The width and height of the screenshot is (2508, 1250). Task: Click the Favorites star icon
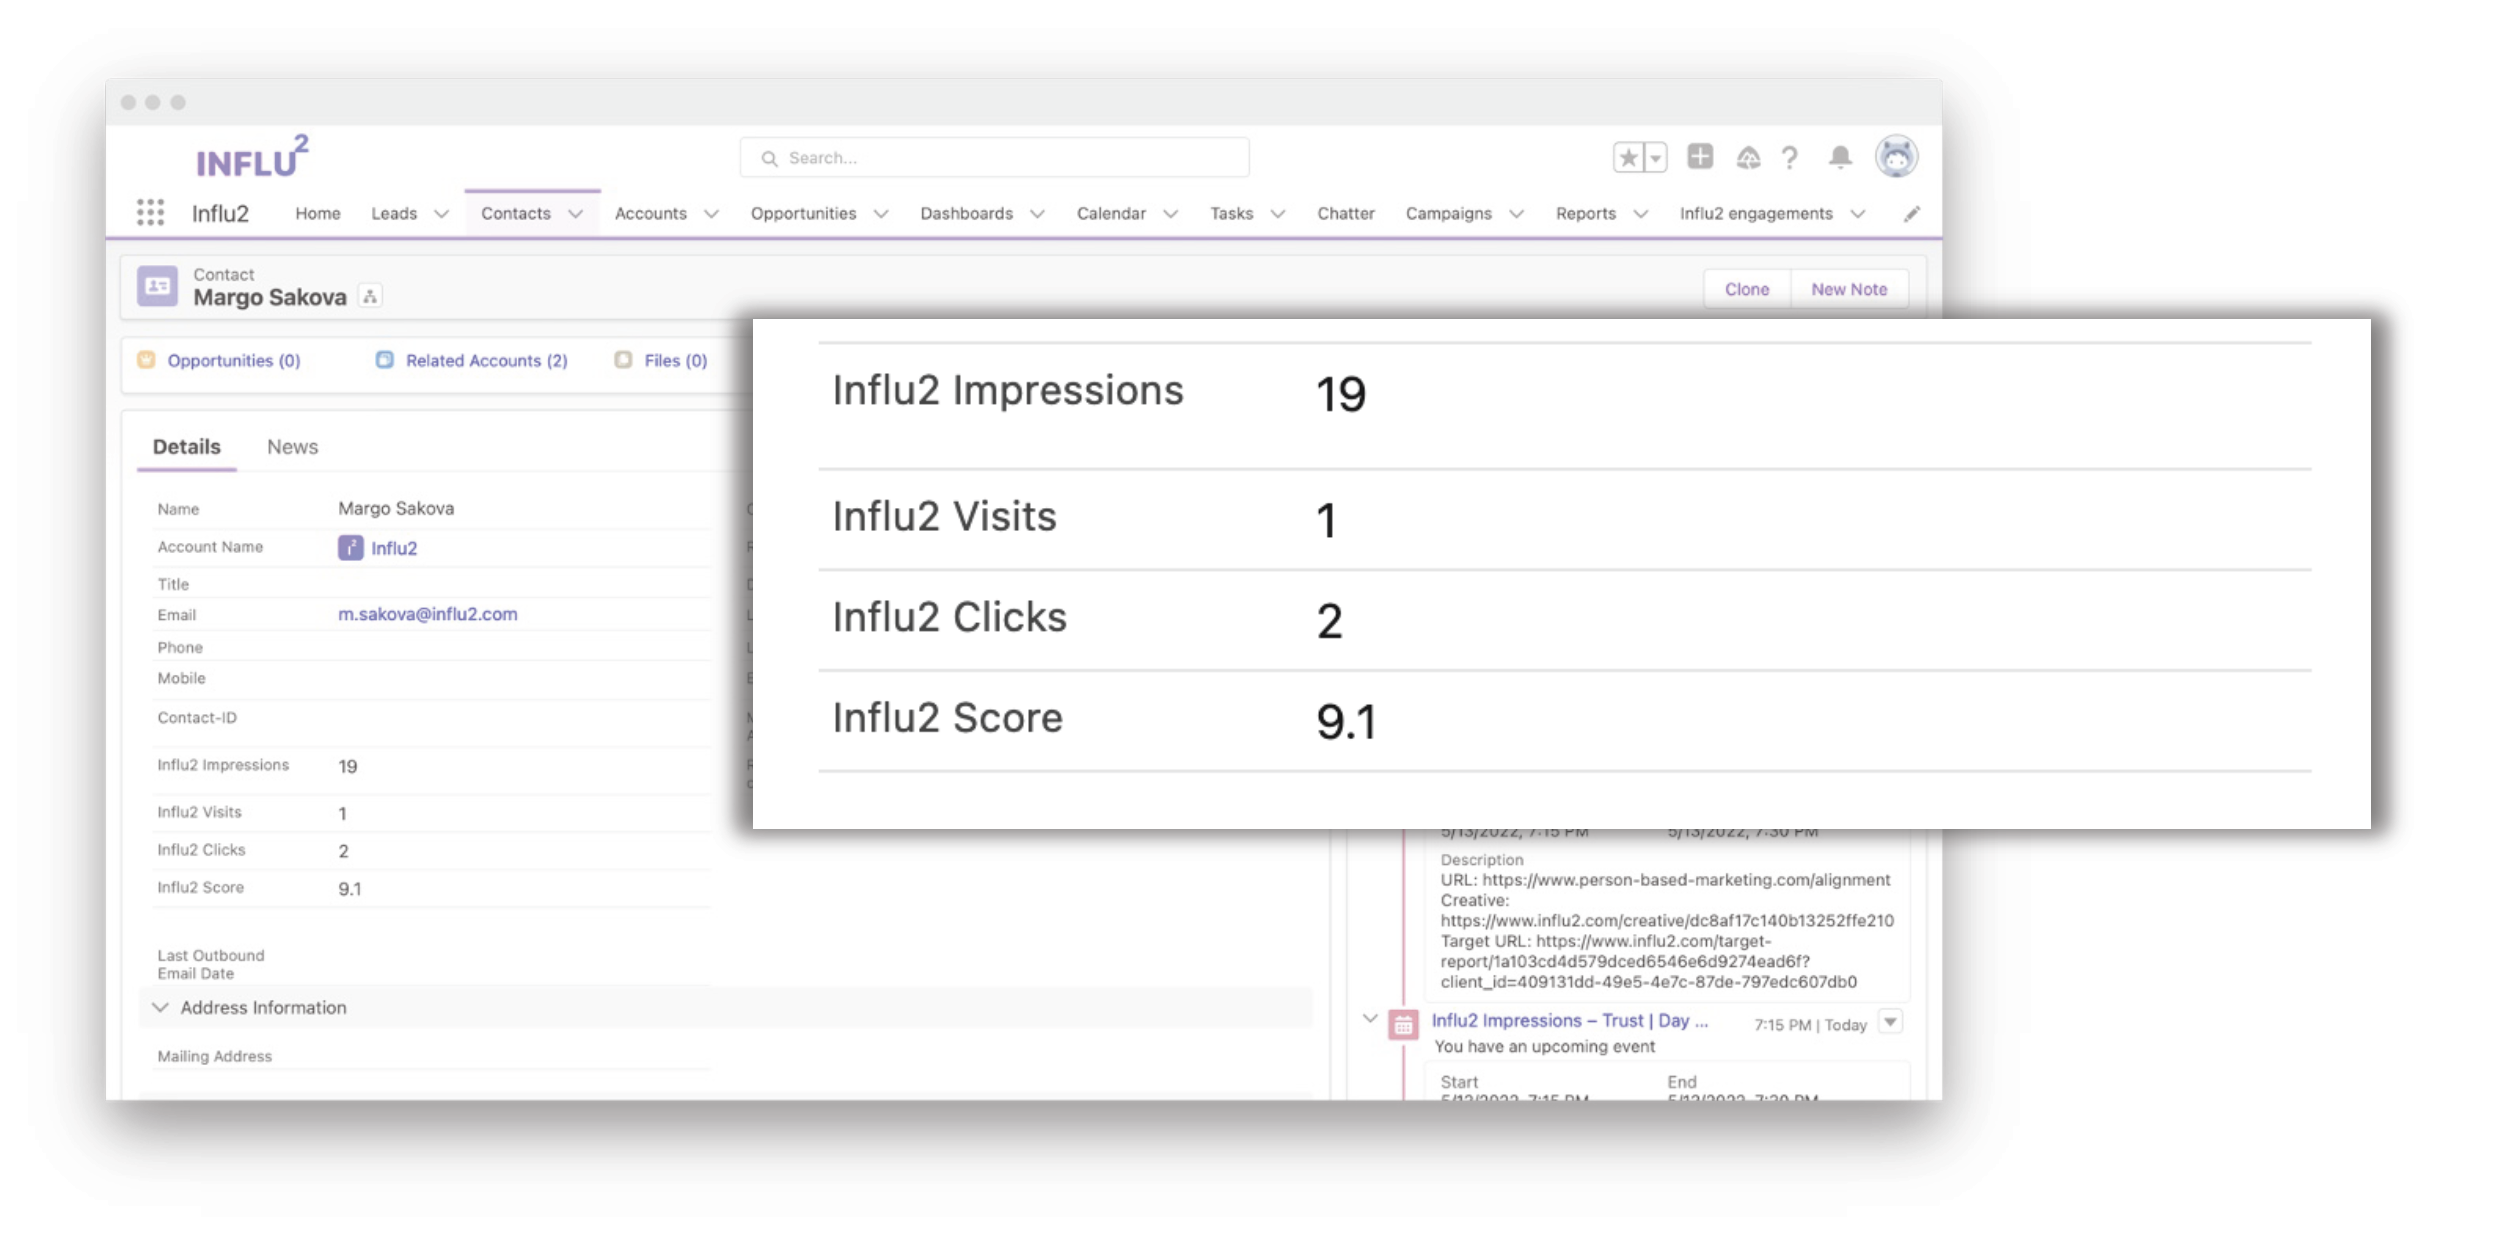coord(1628,158)
